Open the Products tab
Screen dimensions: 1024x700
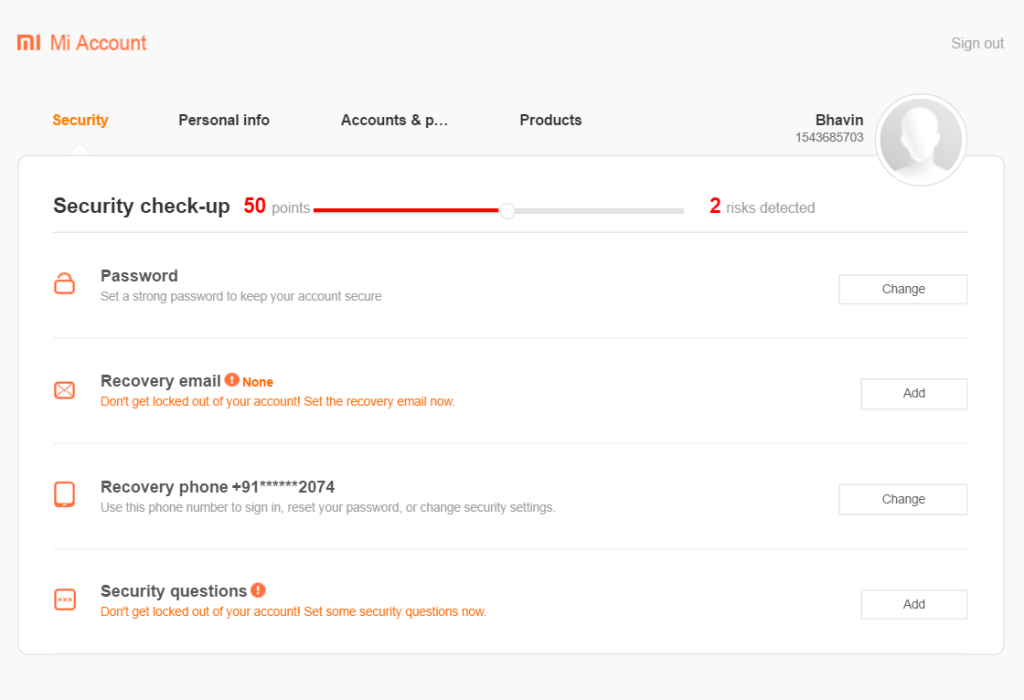(x=550, y=120)
